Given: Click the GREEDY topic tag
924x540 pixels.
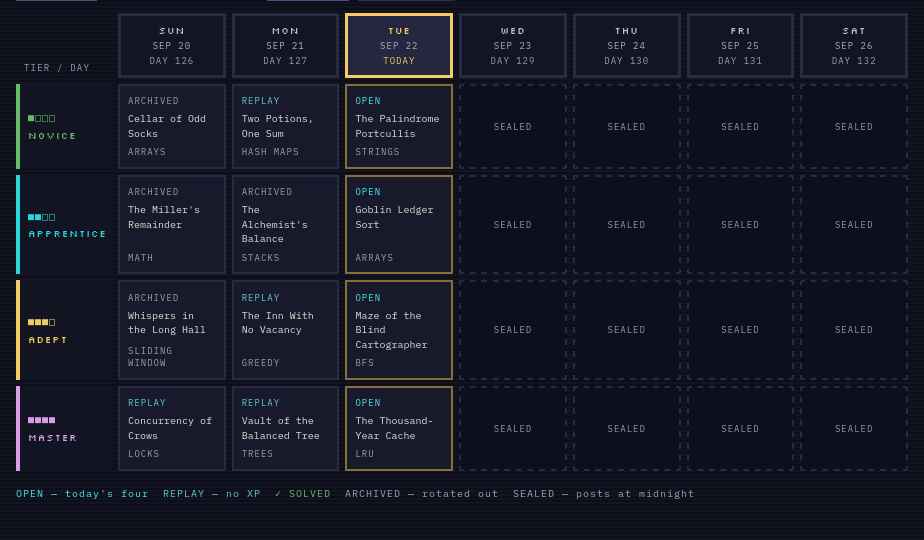Looking at the screenshot, I should (x=260, y=363).
